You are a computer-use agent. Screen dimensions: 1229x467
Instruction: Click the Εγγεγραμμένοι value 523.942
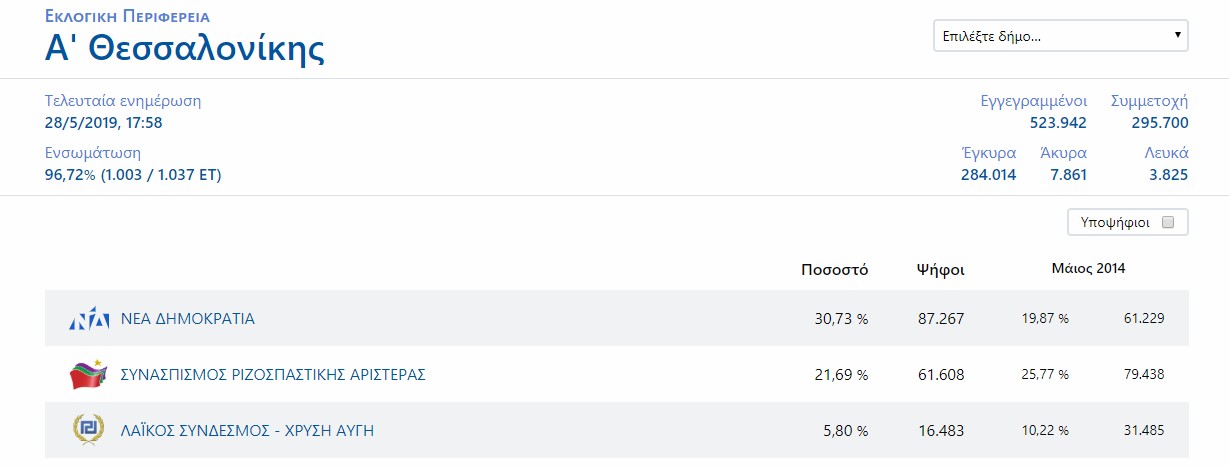pyautogui.click(x=1057, y=123)
